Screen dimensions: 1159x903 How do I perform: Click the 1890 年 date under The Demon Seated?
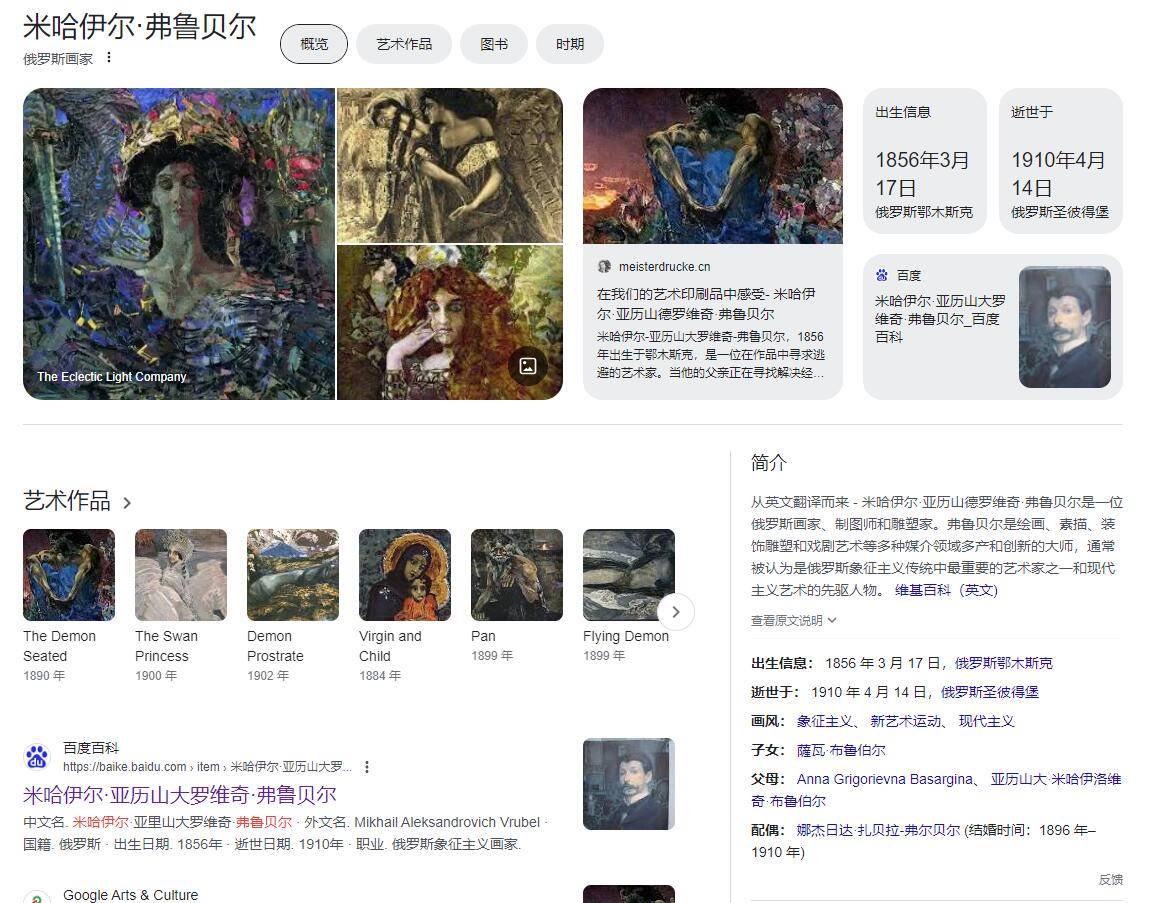[x=44, y=675]
